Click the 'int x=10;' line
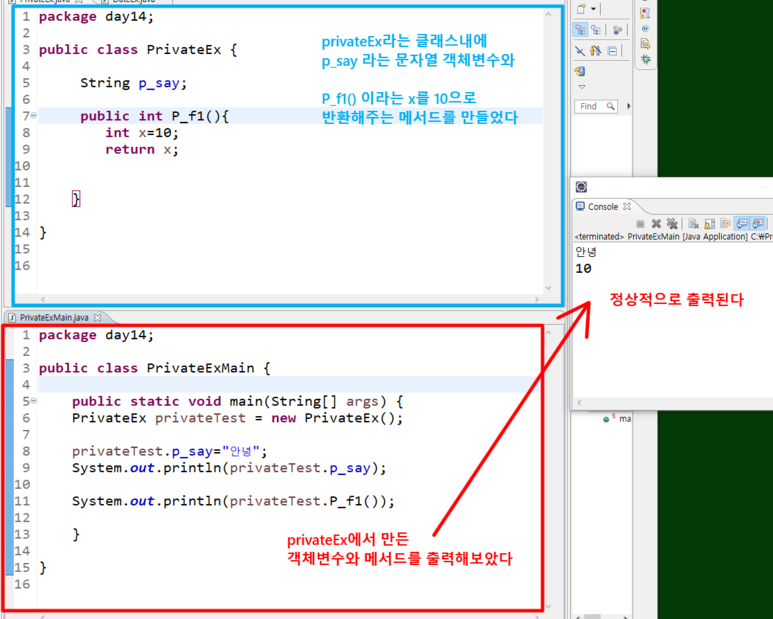This screenshot has width=773, height=619. tap(142, 133)
